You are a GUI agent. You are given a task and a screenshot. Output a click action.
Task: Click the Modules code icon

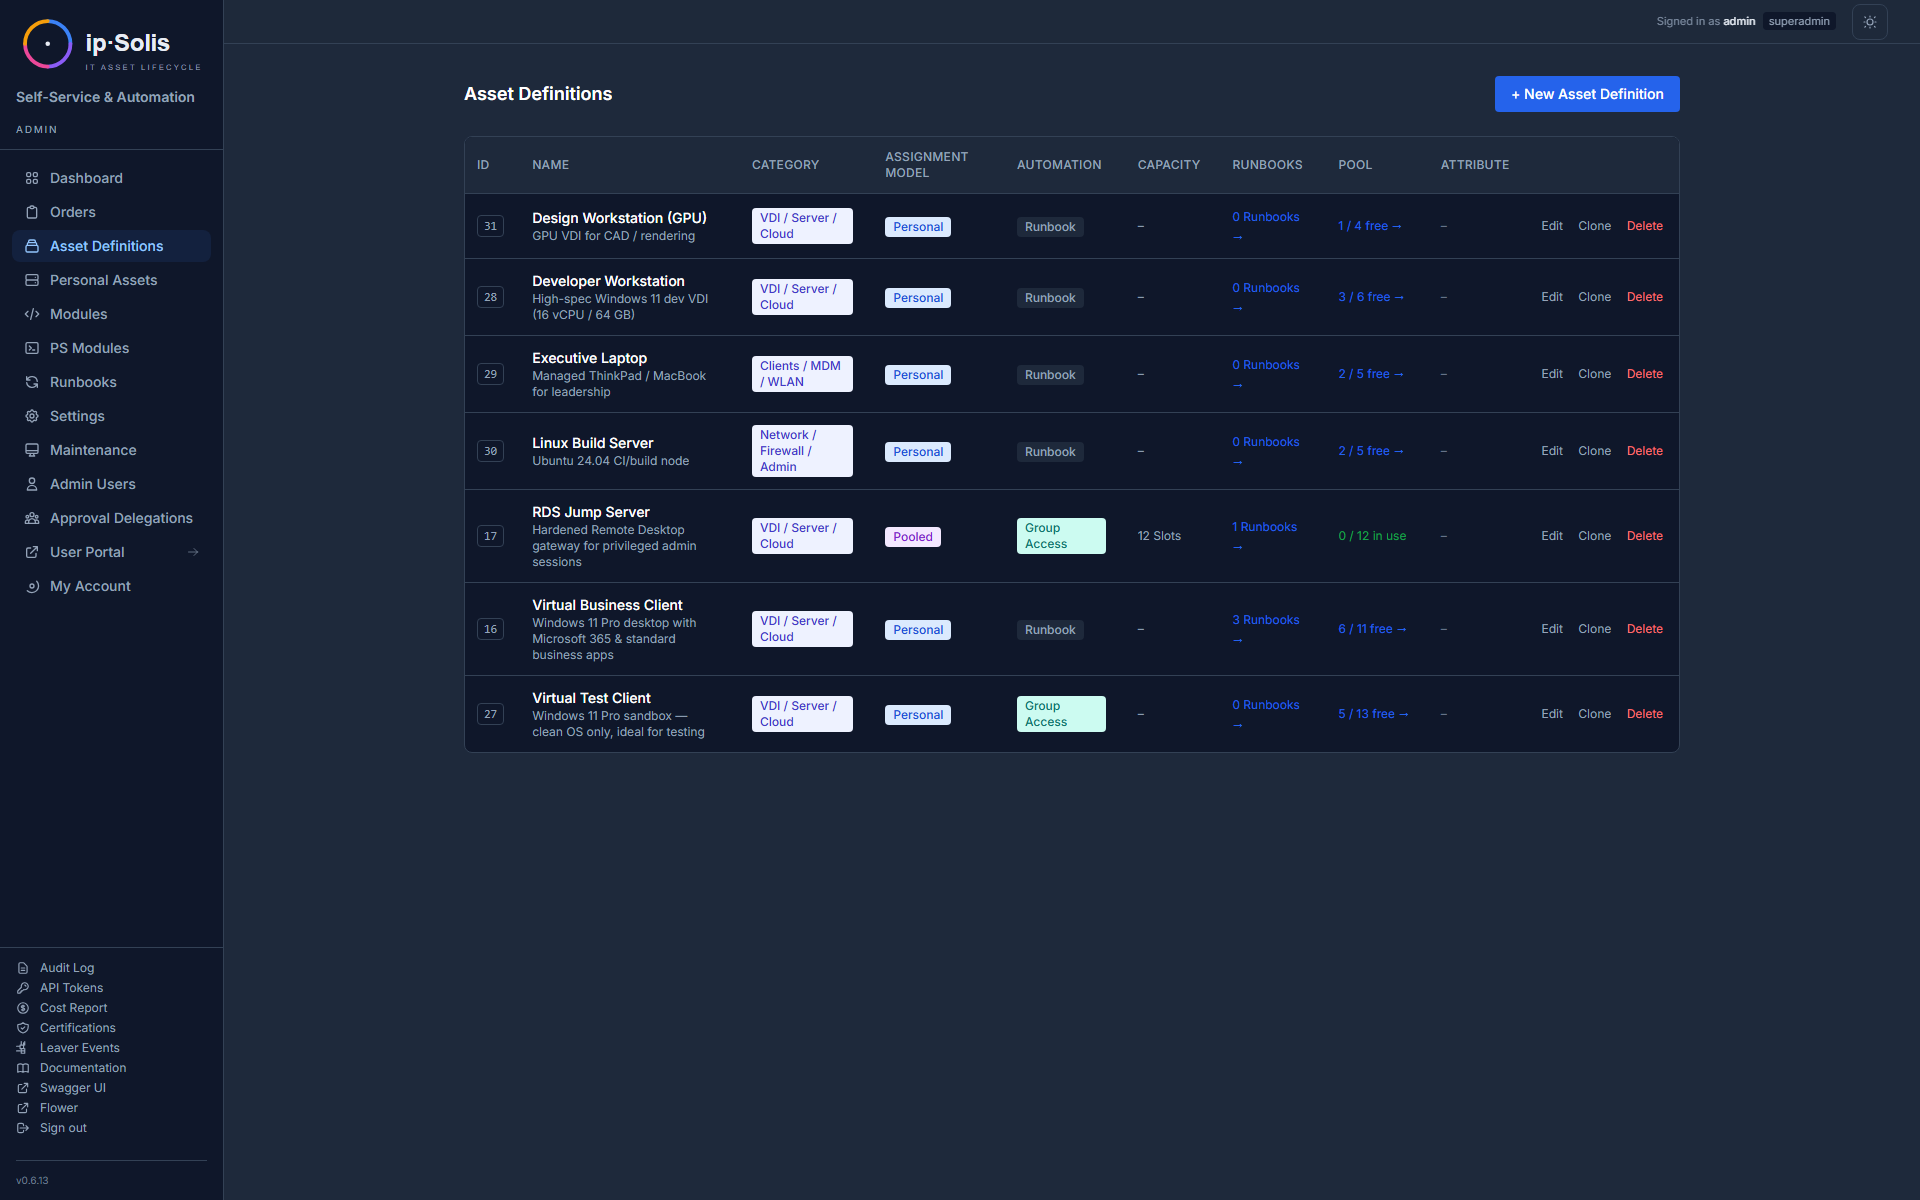click(32, 314)
